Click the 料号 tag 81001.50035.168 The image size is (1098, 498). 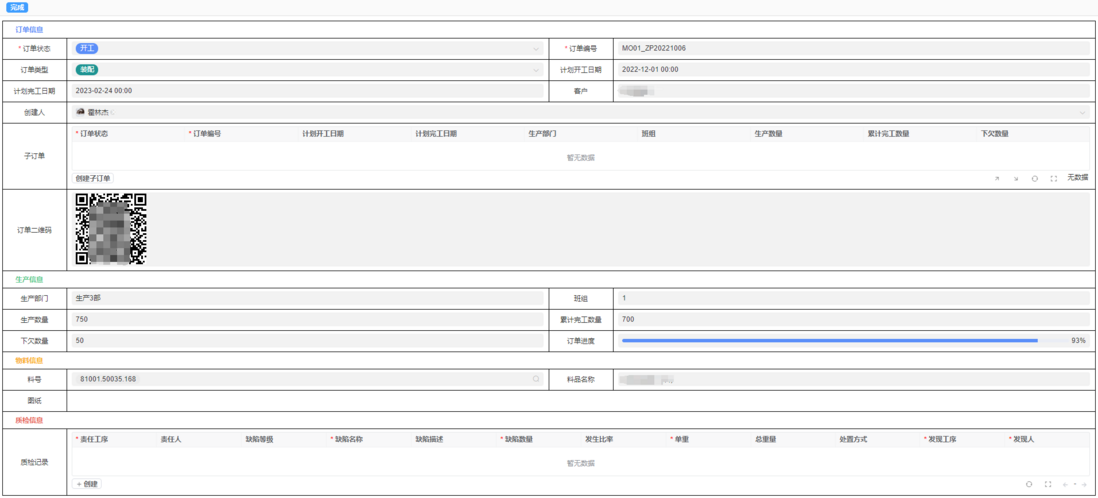pos(108,379)
